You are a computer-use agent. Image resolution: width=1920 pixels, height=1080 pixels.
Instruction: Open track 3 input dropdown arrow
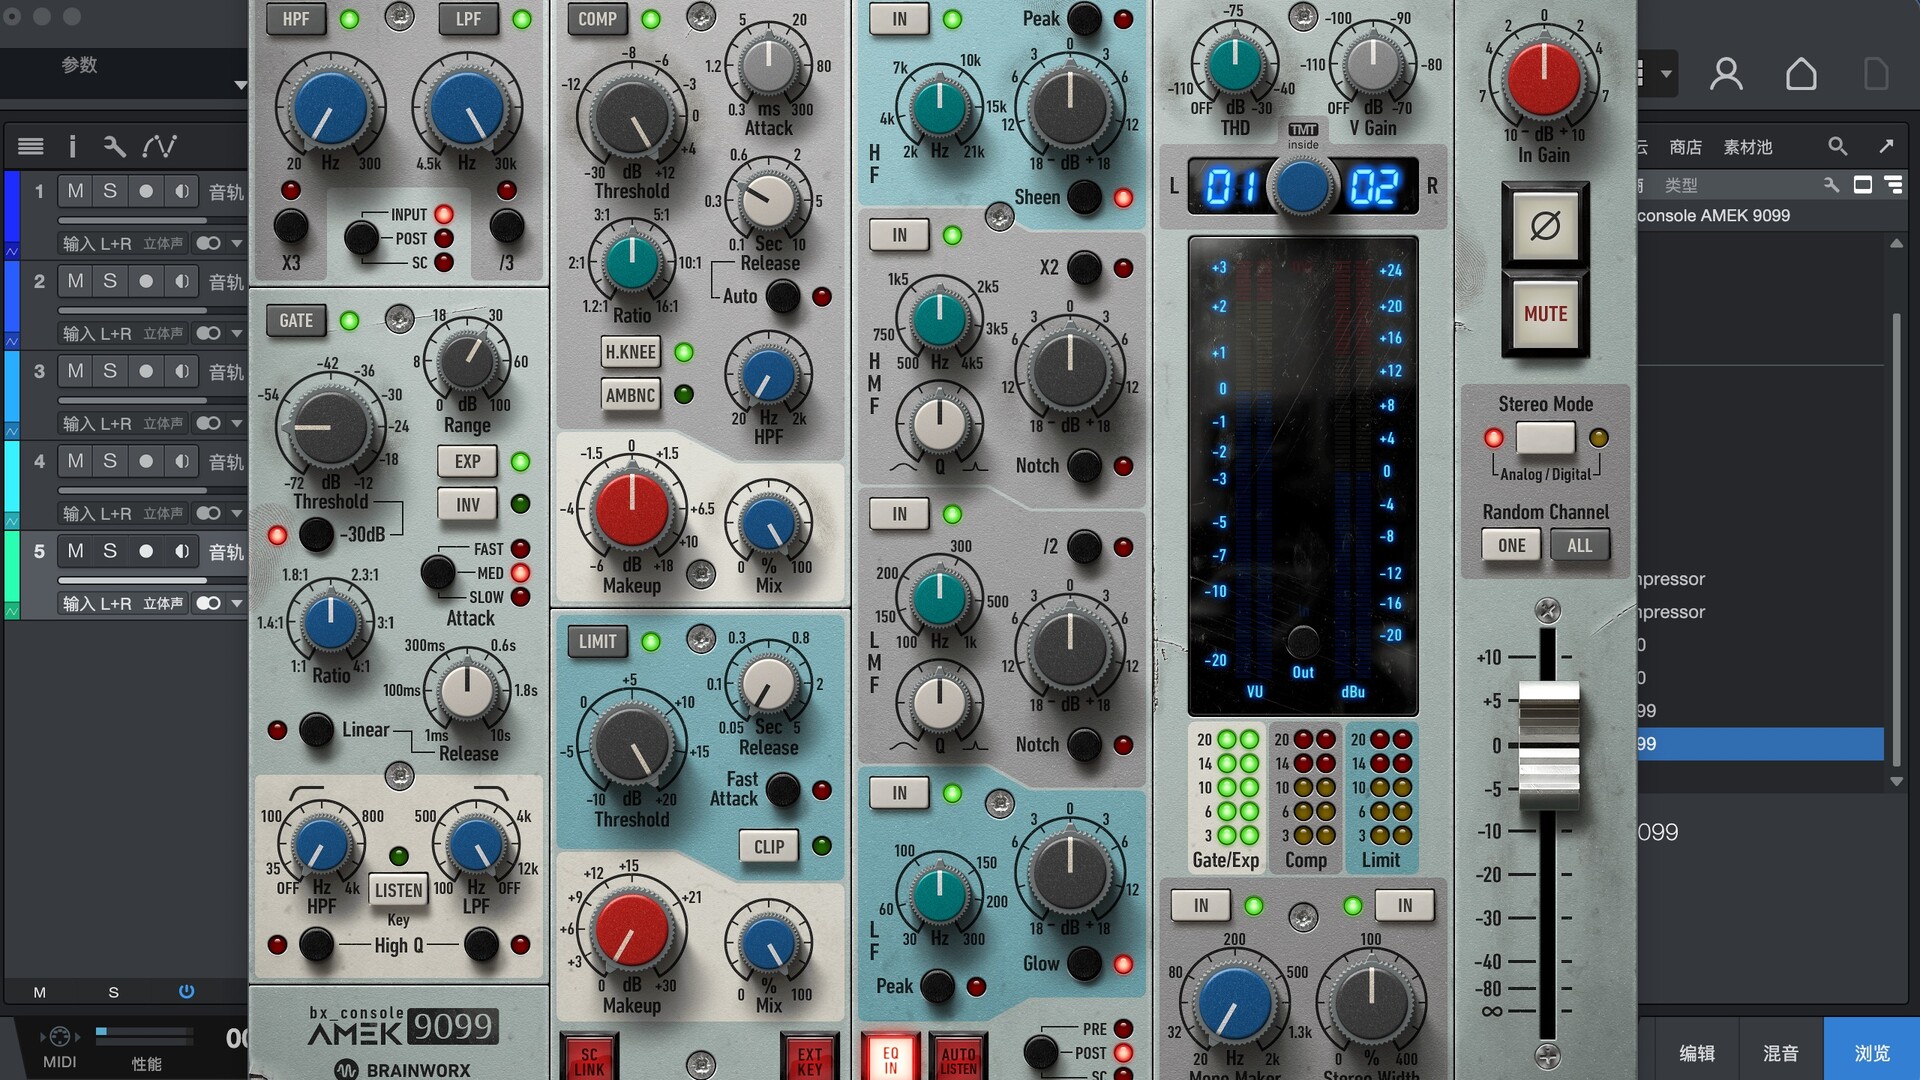(x=237, y=423)
